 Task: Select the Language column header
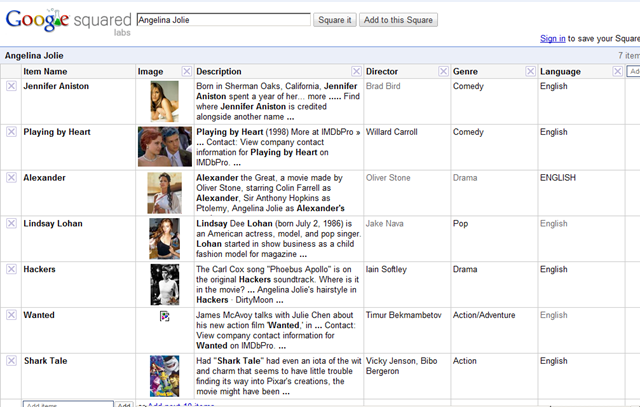pos(560,71)
